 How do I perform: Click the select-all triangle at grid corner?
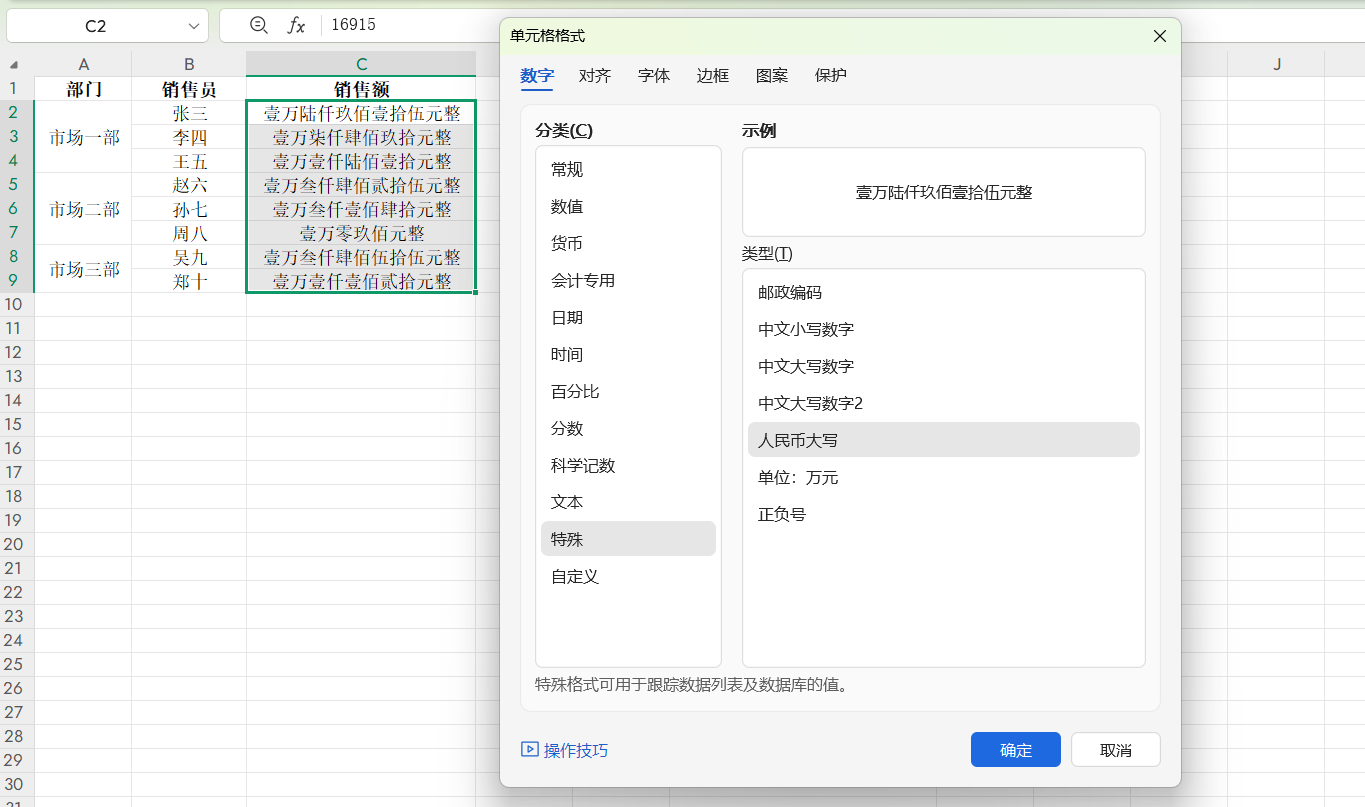pos(14,63)
